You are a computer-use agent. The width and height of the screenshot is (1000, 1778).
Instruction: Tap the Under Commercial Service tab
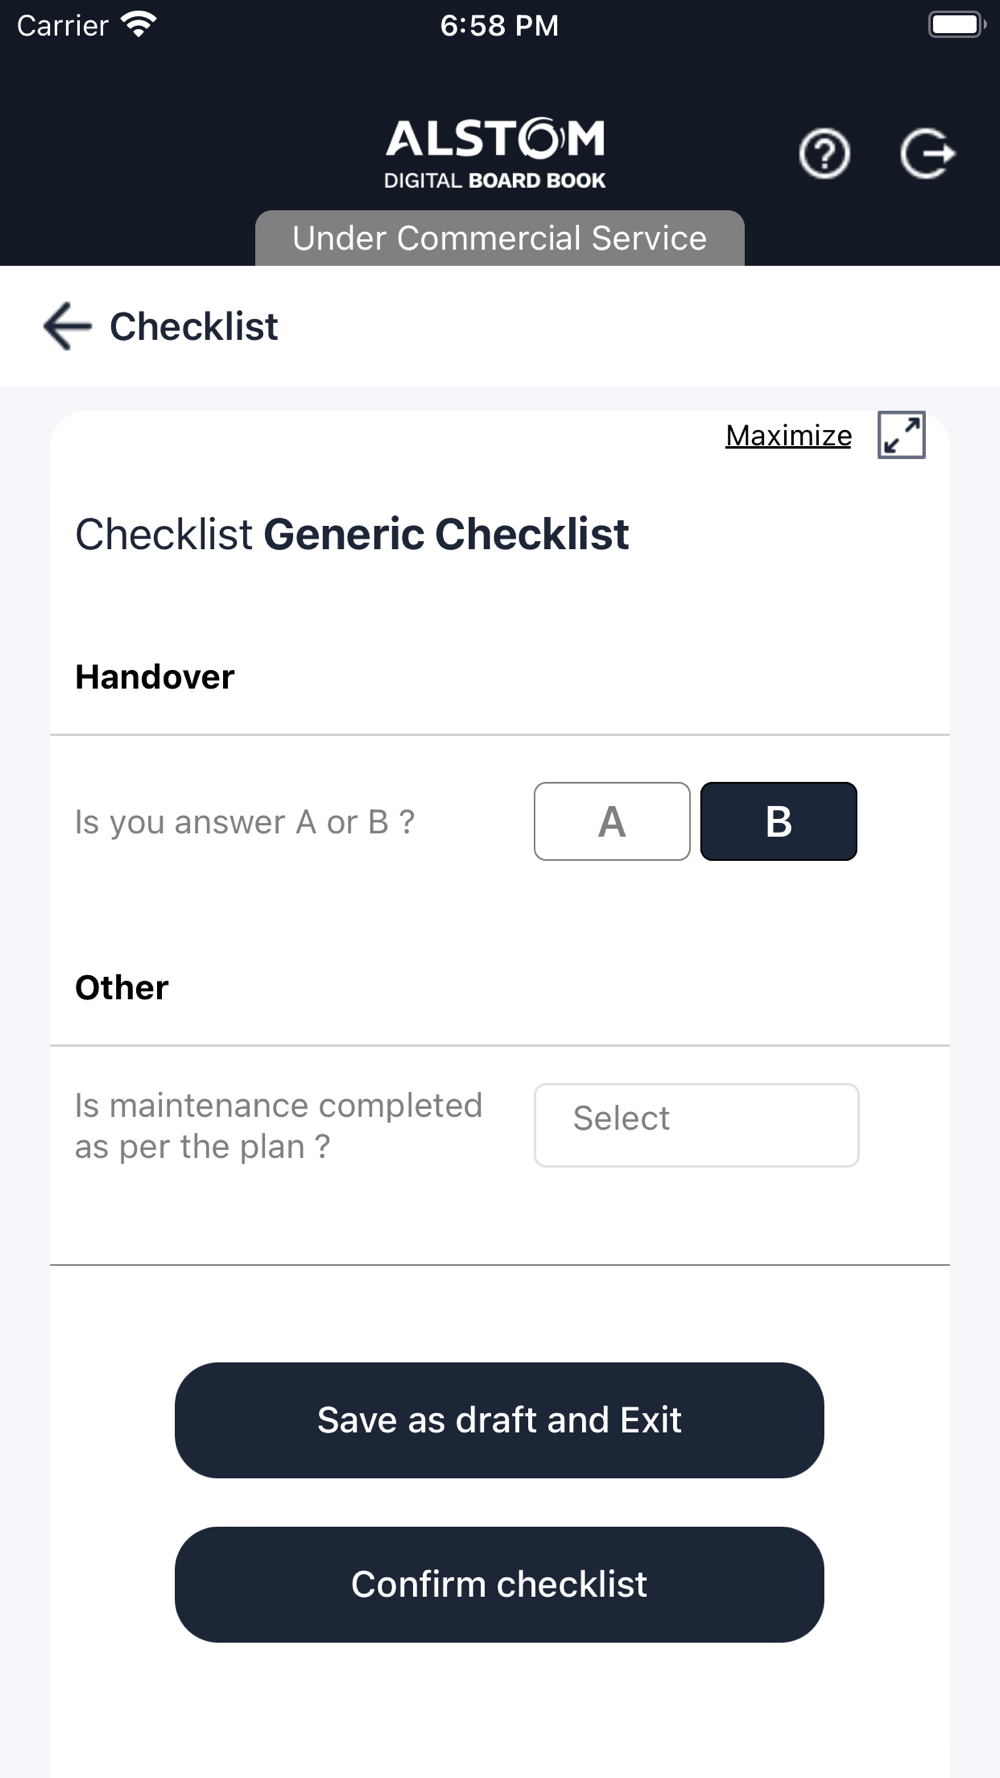[499, 238]
